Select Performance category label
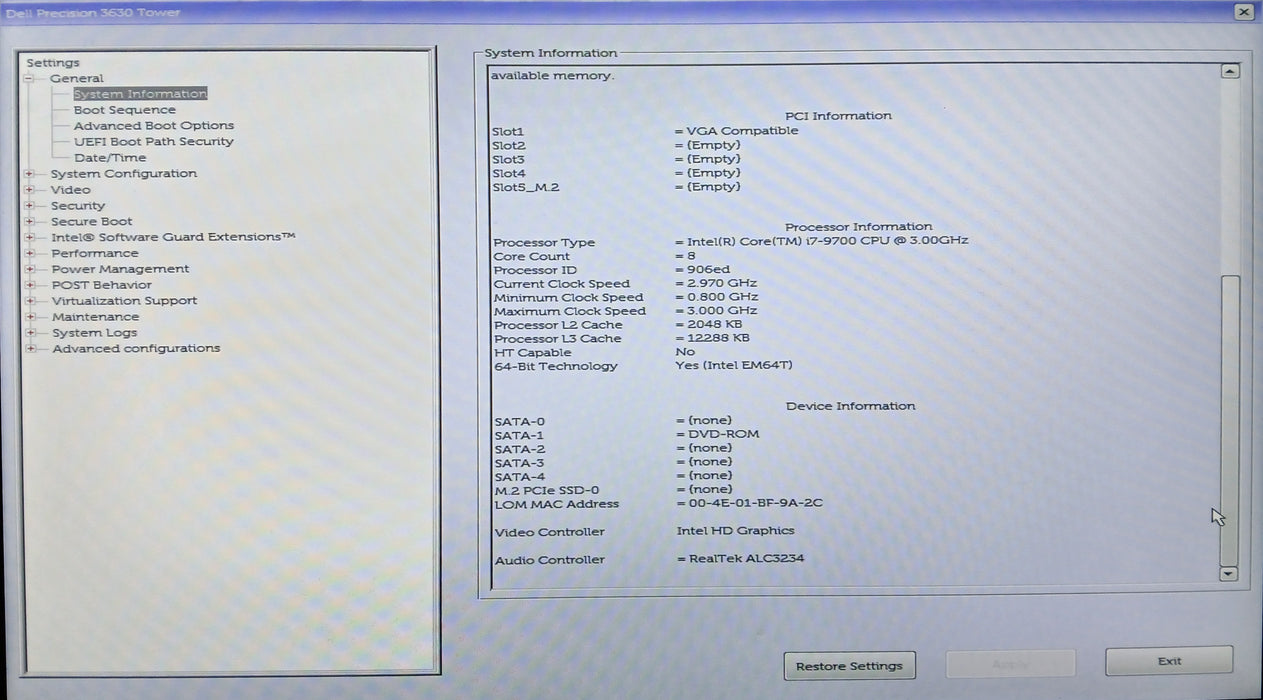The width and height of the screenshot is (1263, 700). click(95, 254)
